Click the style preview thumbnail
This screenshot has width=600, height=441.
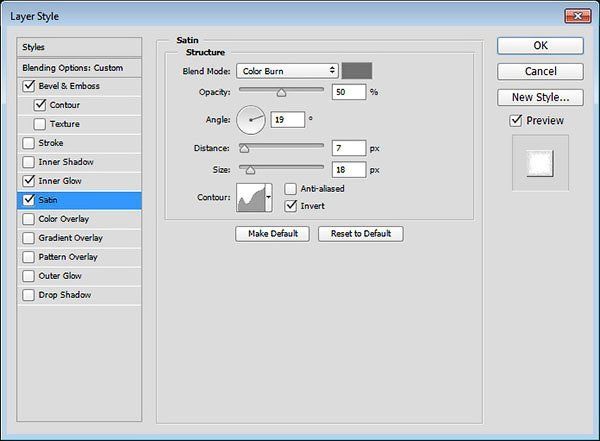[x=540, y=163]
